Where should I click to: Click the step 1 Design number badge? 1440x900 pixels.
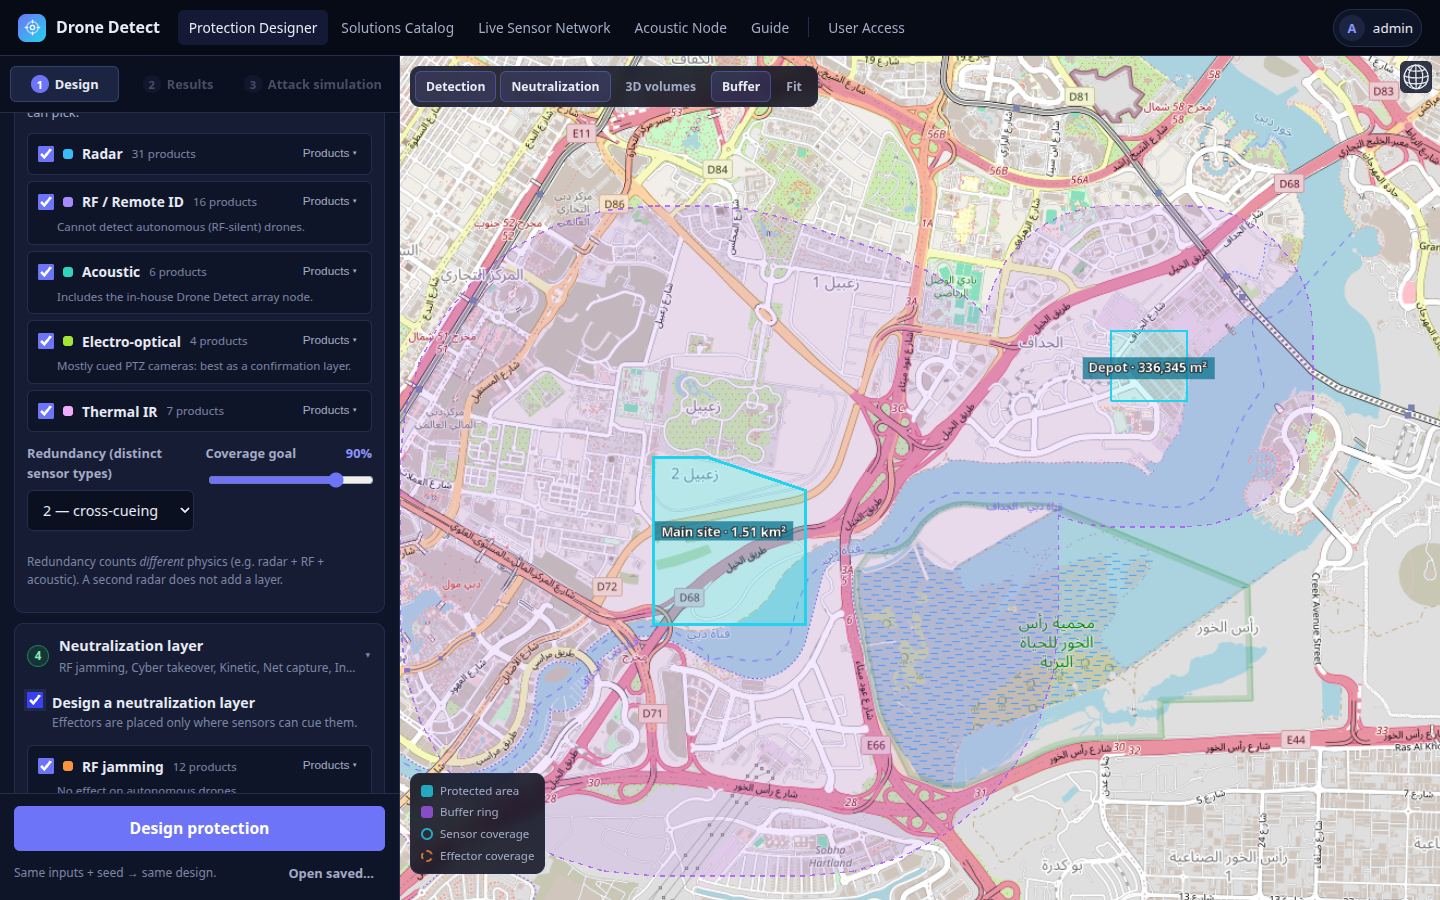pyautogui.click(x=39, y=85)
